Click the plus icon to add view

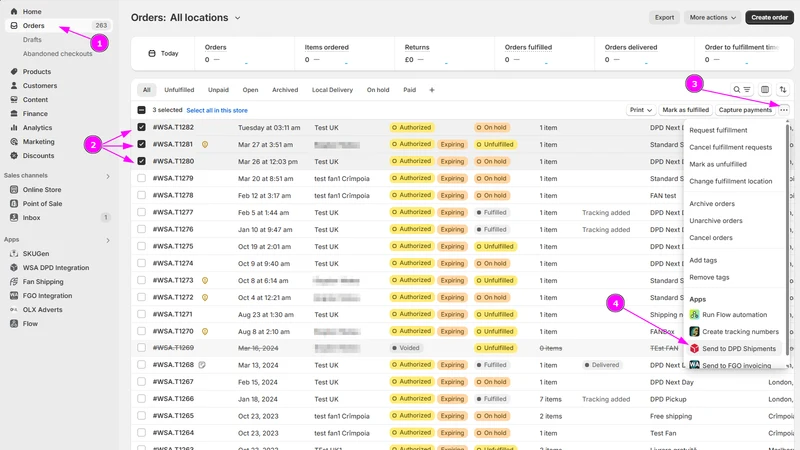point(432,90)
